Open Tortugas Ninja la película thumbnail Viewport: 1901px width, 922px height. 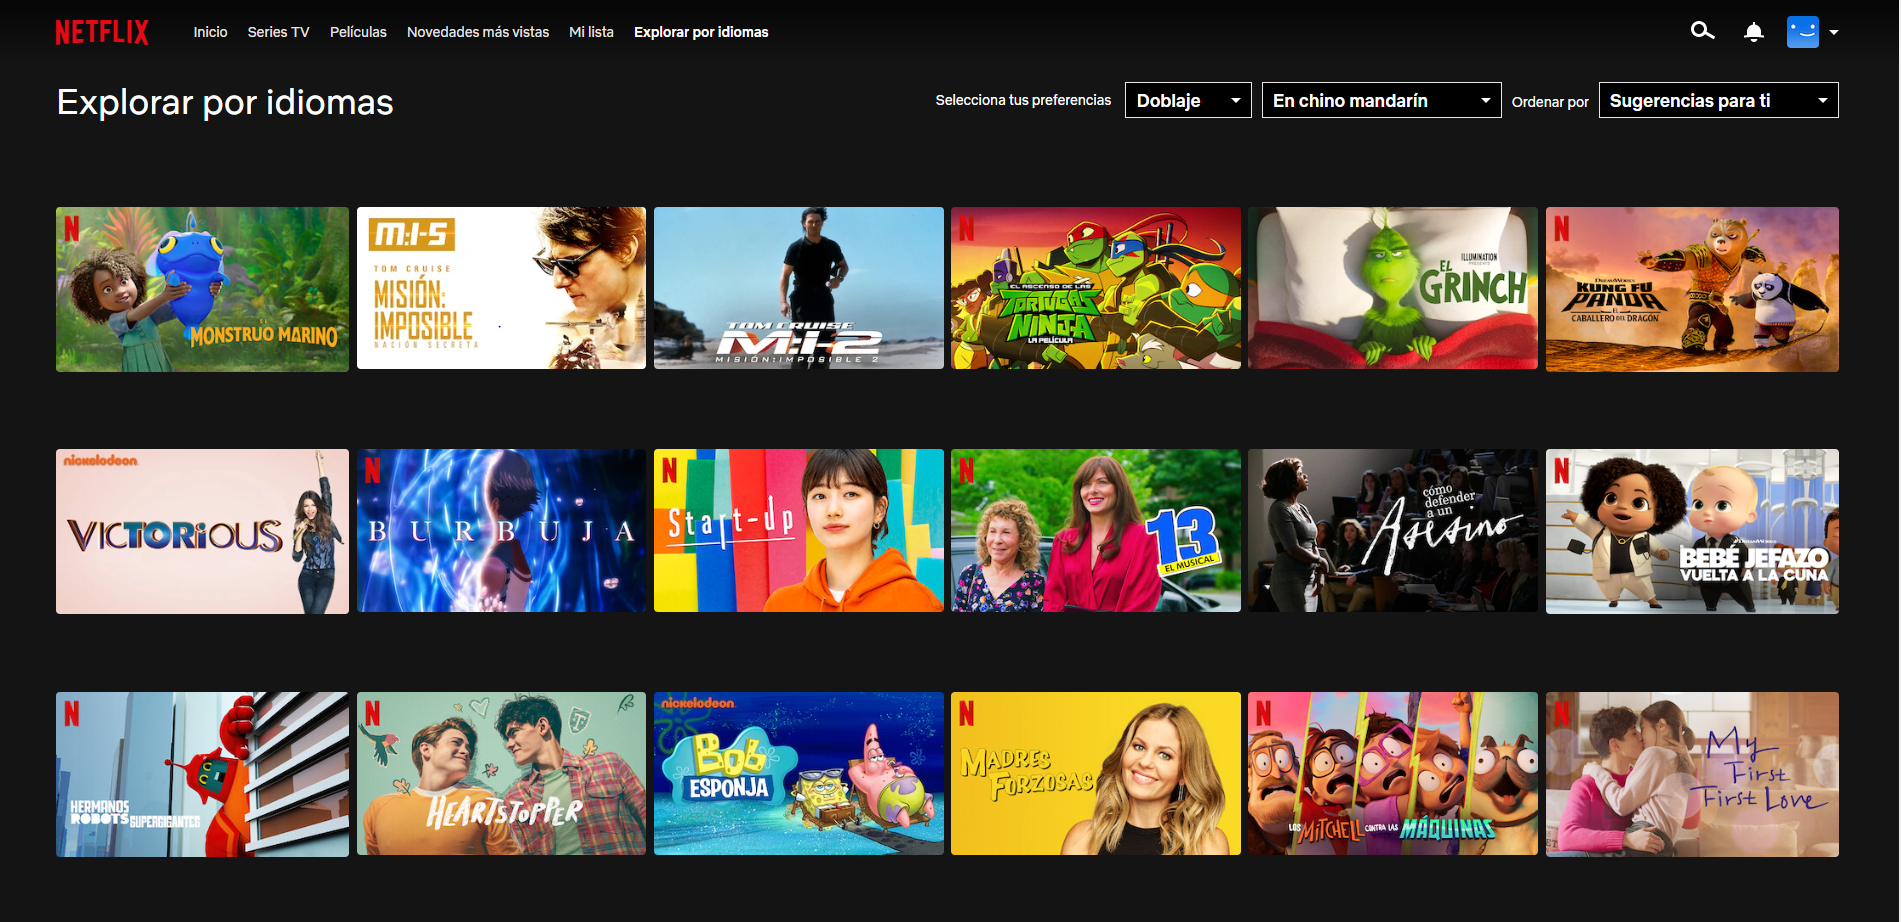coord(1096,288)
